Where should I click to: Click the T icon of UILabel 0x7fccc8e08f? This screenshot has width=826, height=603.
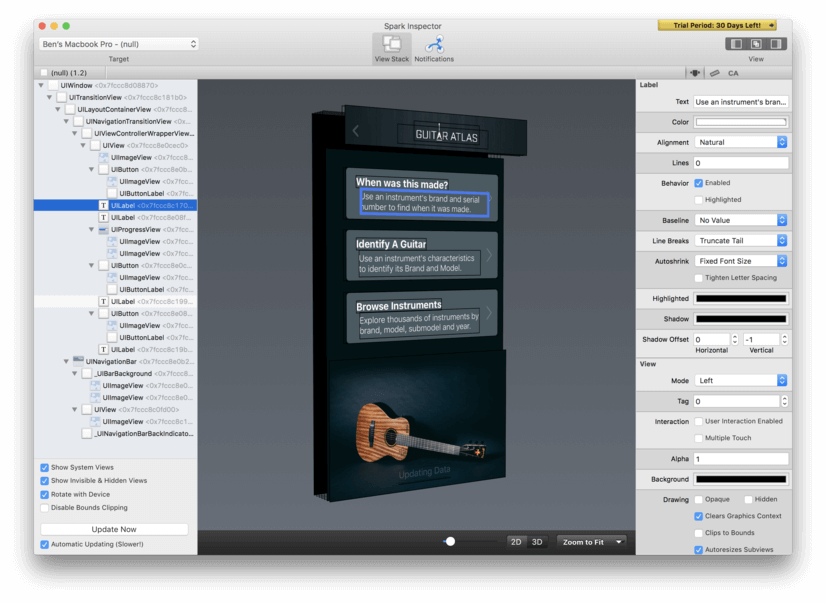pyautogui.click(x=104, y=218)
